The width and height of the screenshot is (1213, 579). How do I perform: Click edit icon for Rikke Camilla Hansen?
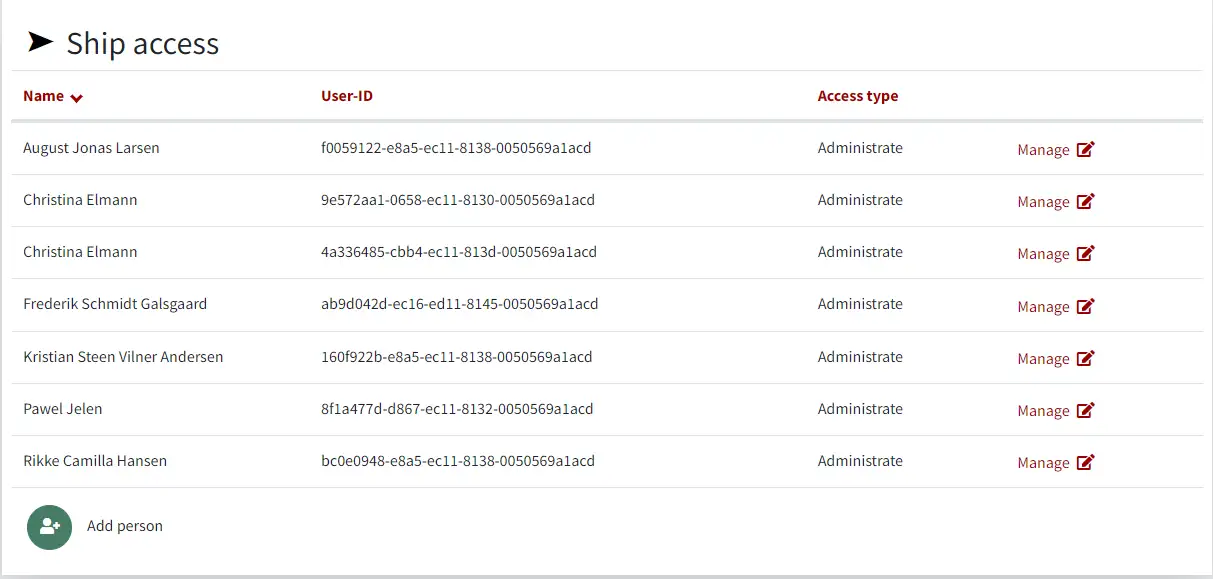1085,463
